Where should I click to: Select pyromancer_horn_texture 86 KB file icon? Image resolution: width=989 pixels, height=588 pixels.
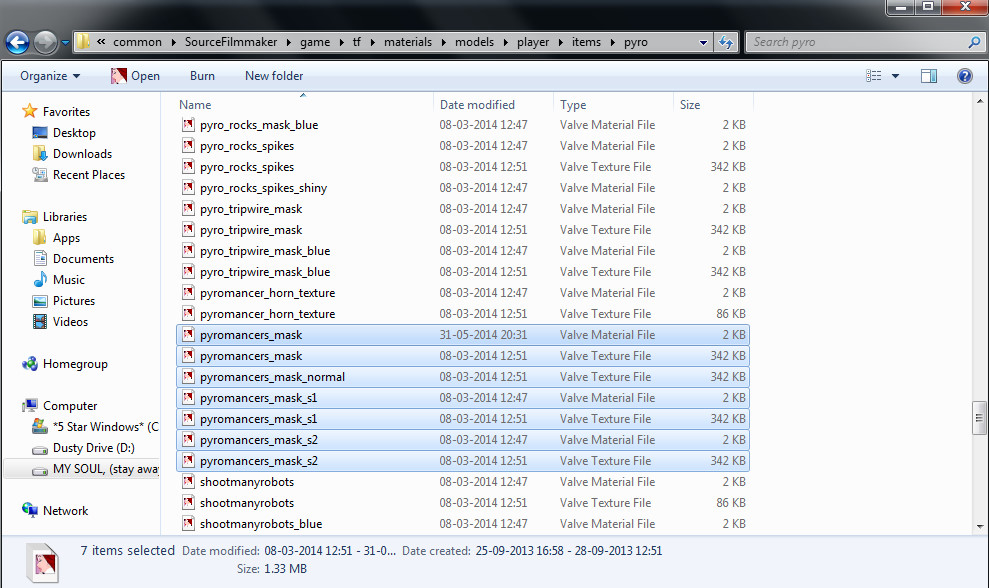tap(188, 314)
